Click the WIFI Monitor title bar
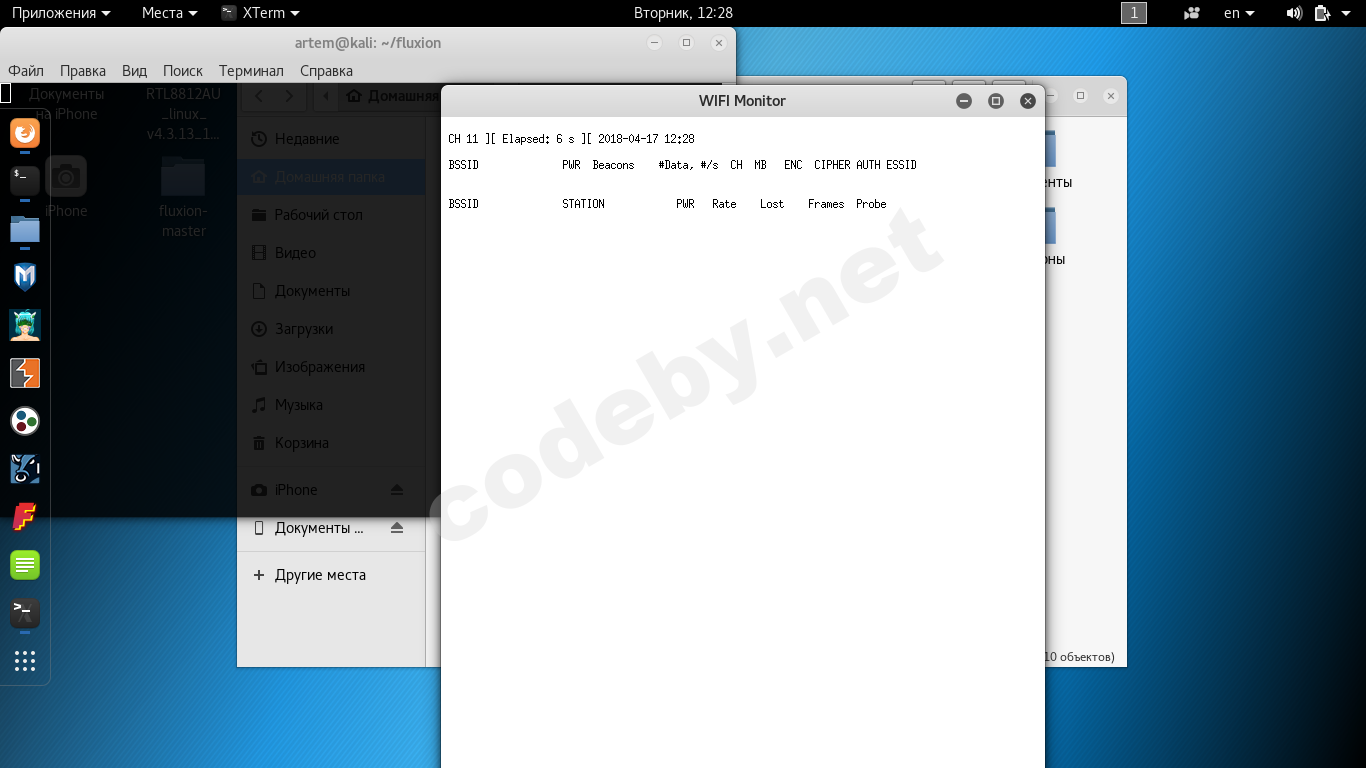The image size is (1366, 768). tap(742, 101)
